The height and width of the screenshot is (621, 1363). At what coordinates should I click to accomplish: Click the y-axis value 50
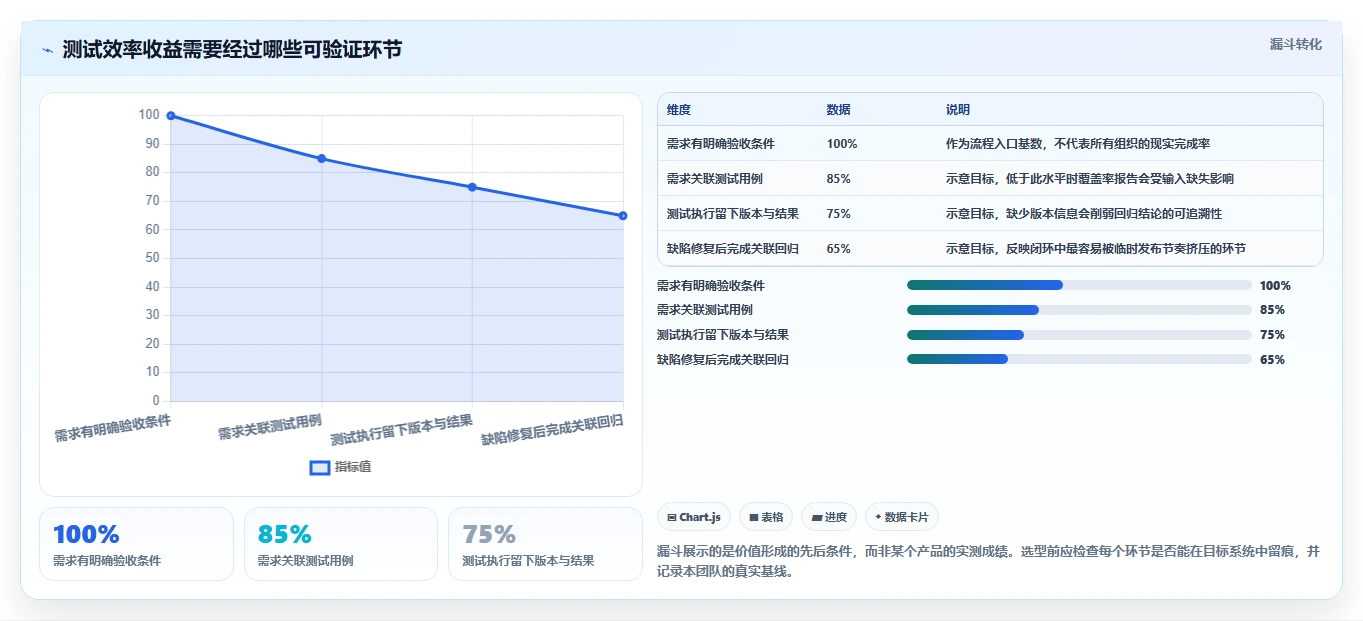(x=153, y=258)
